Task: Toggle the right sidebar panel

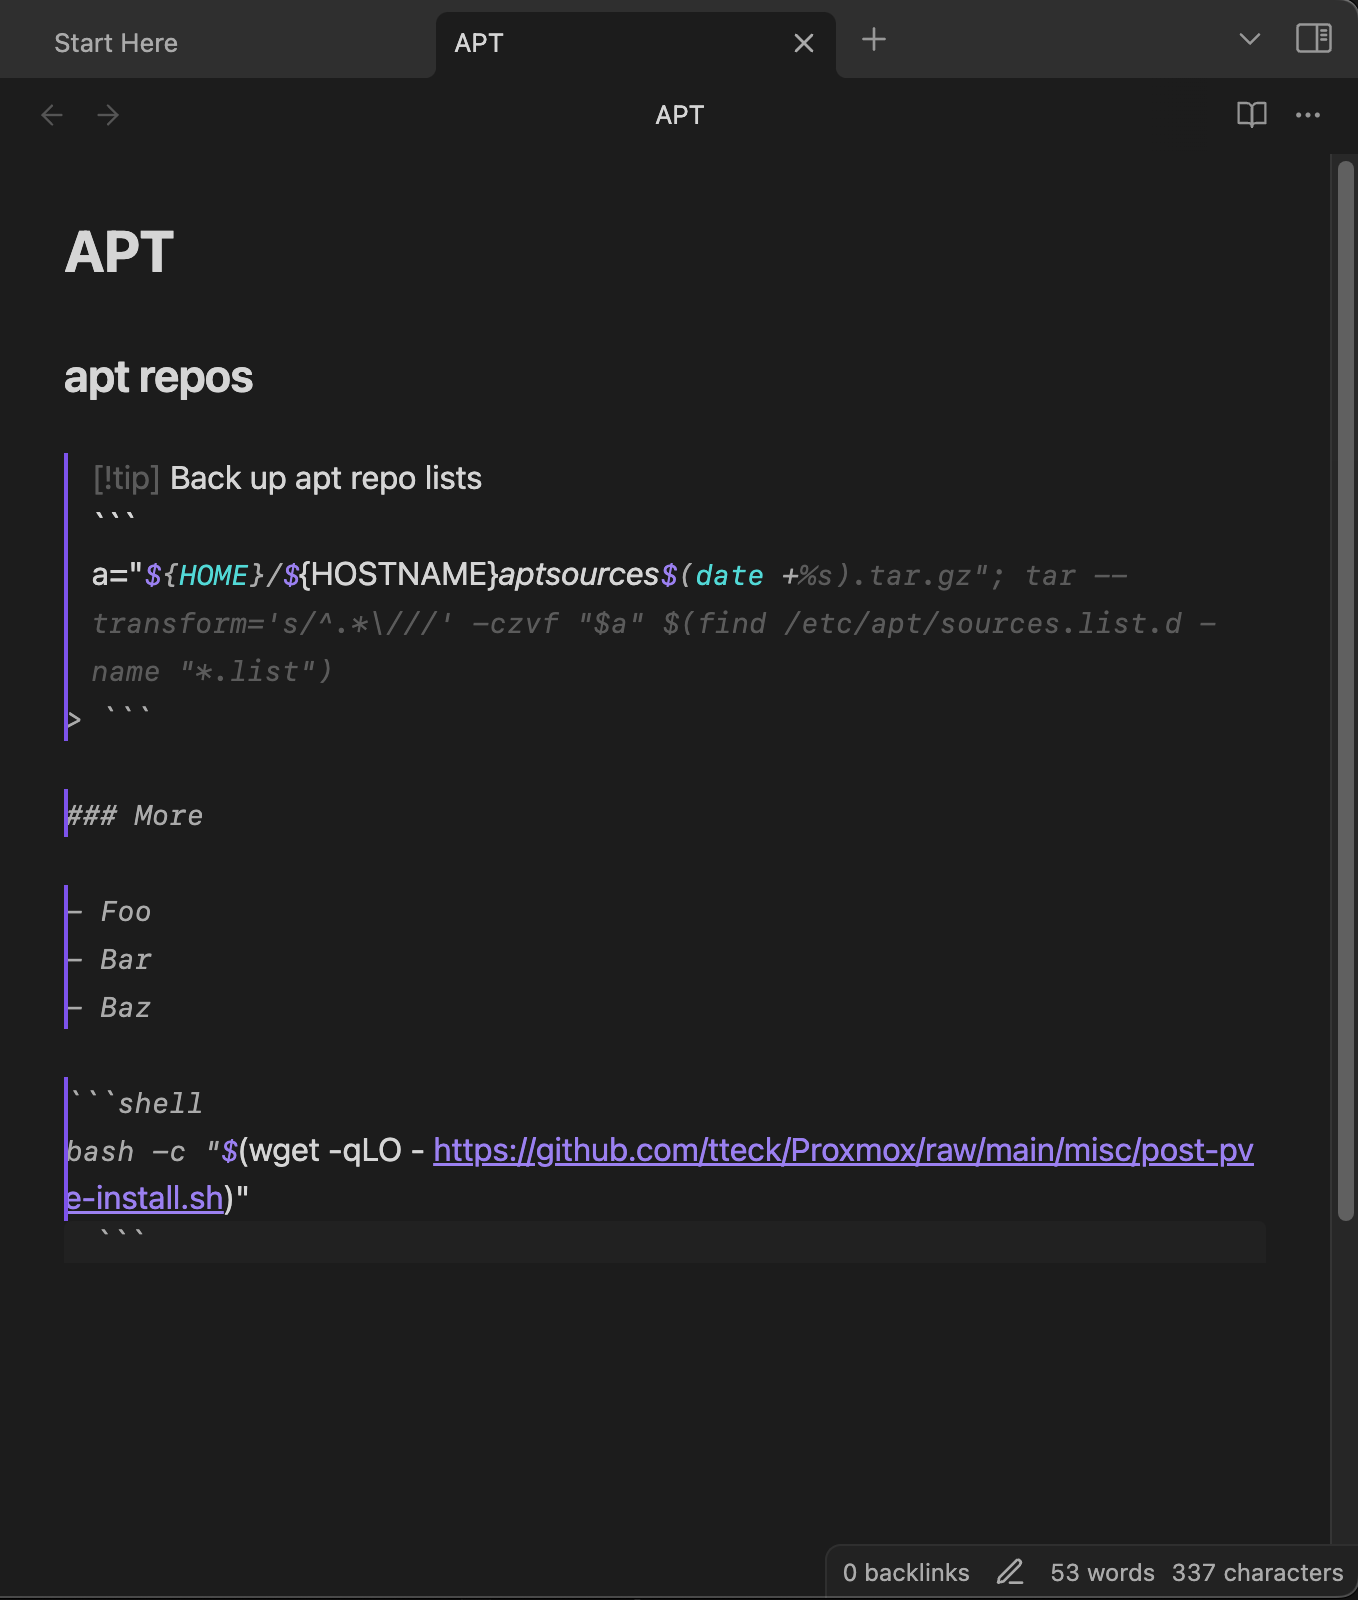Action: 1313,39
